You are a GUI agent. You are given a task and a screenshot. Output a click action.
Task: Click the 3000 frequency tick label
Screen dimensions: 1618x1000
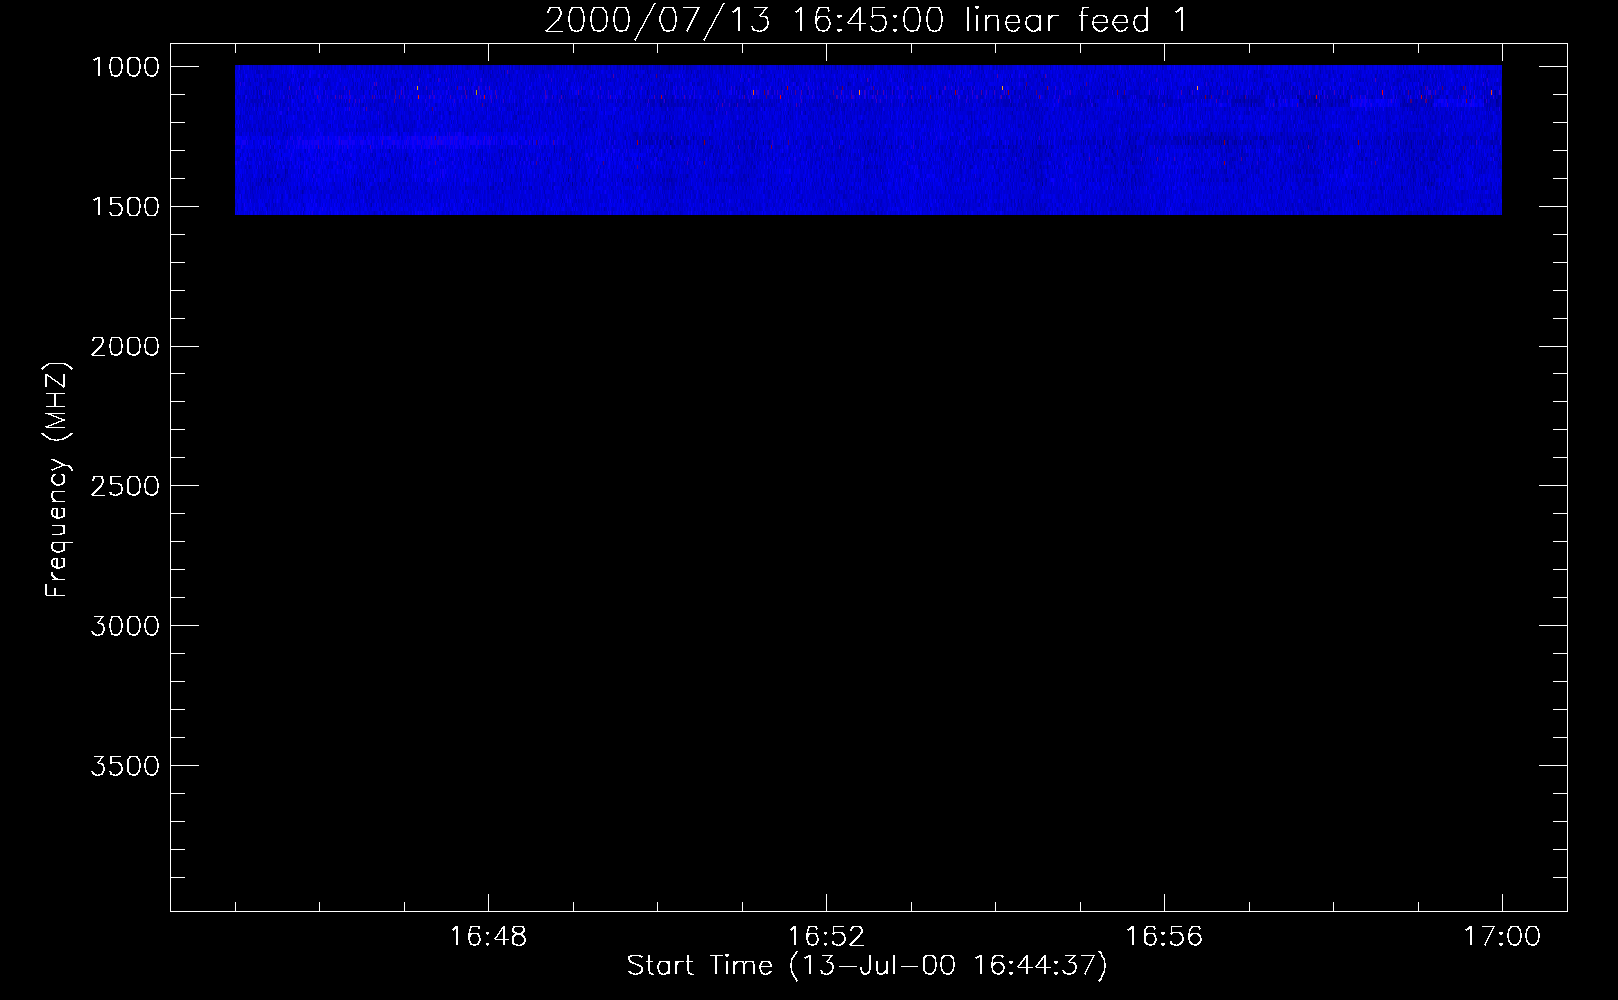(x=126, y=626)
